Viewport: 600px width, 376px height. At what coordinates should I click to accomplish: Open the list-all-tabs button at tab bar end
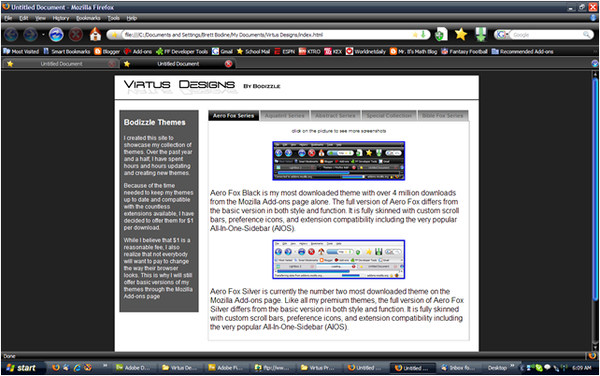pos(594,63)
